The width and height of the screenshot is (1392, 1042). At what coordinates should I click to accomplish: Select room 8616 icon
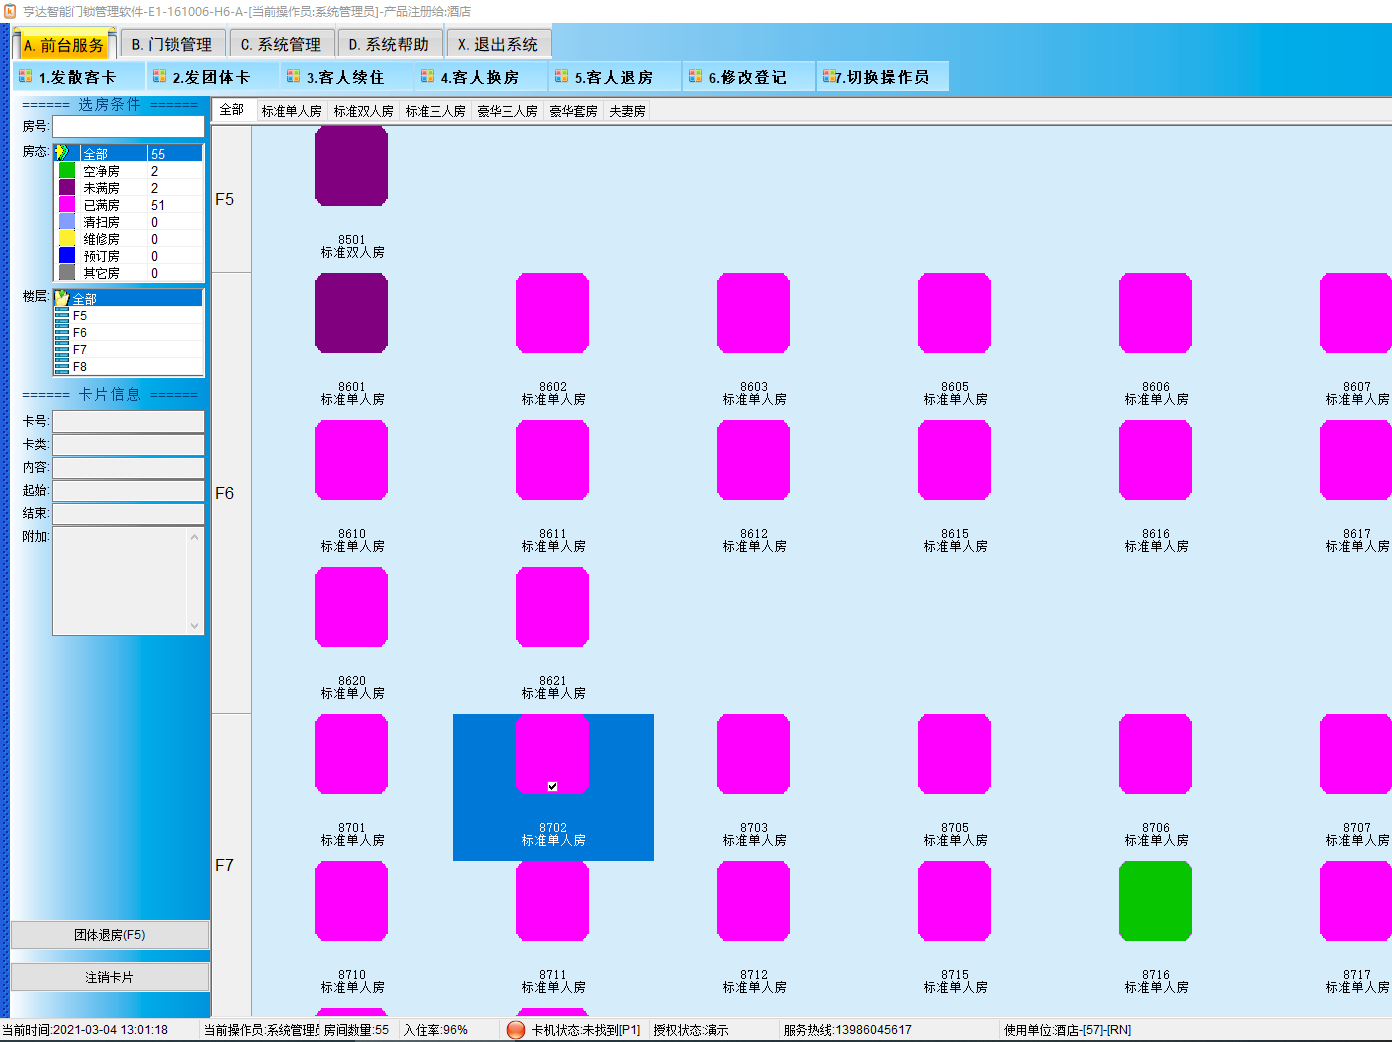point(1155,460)
